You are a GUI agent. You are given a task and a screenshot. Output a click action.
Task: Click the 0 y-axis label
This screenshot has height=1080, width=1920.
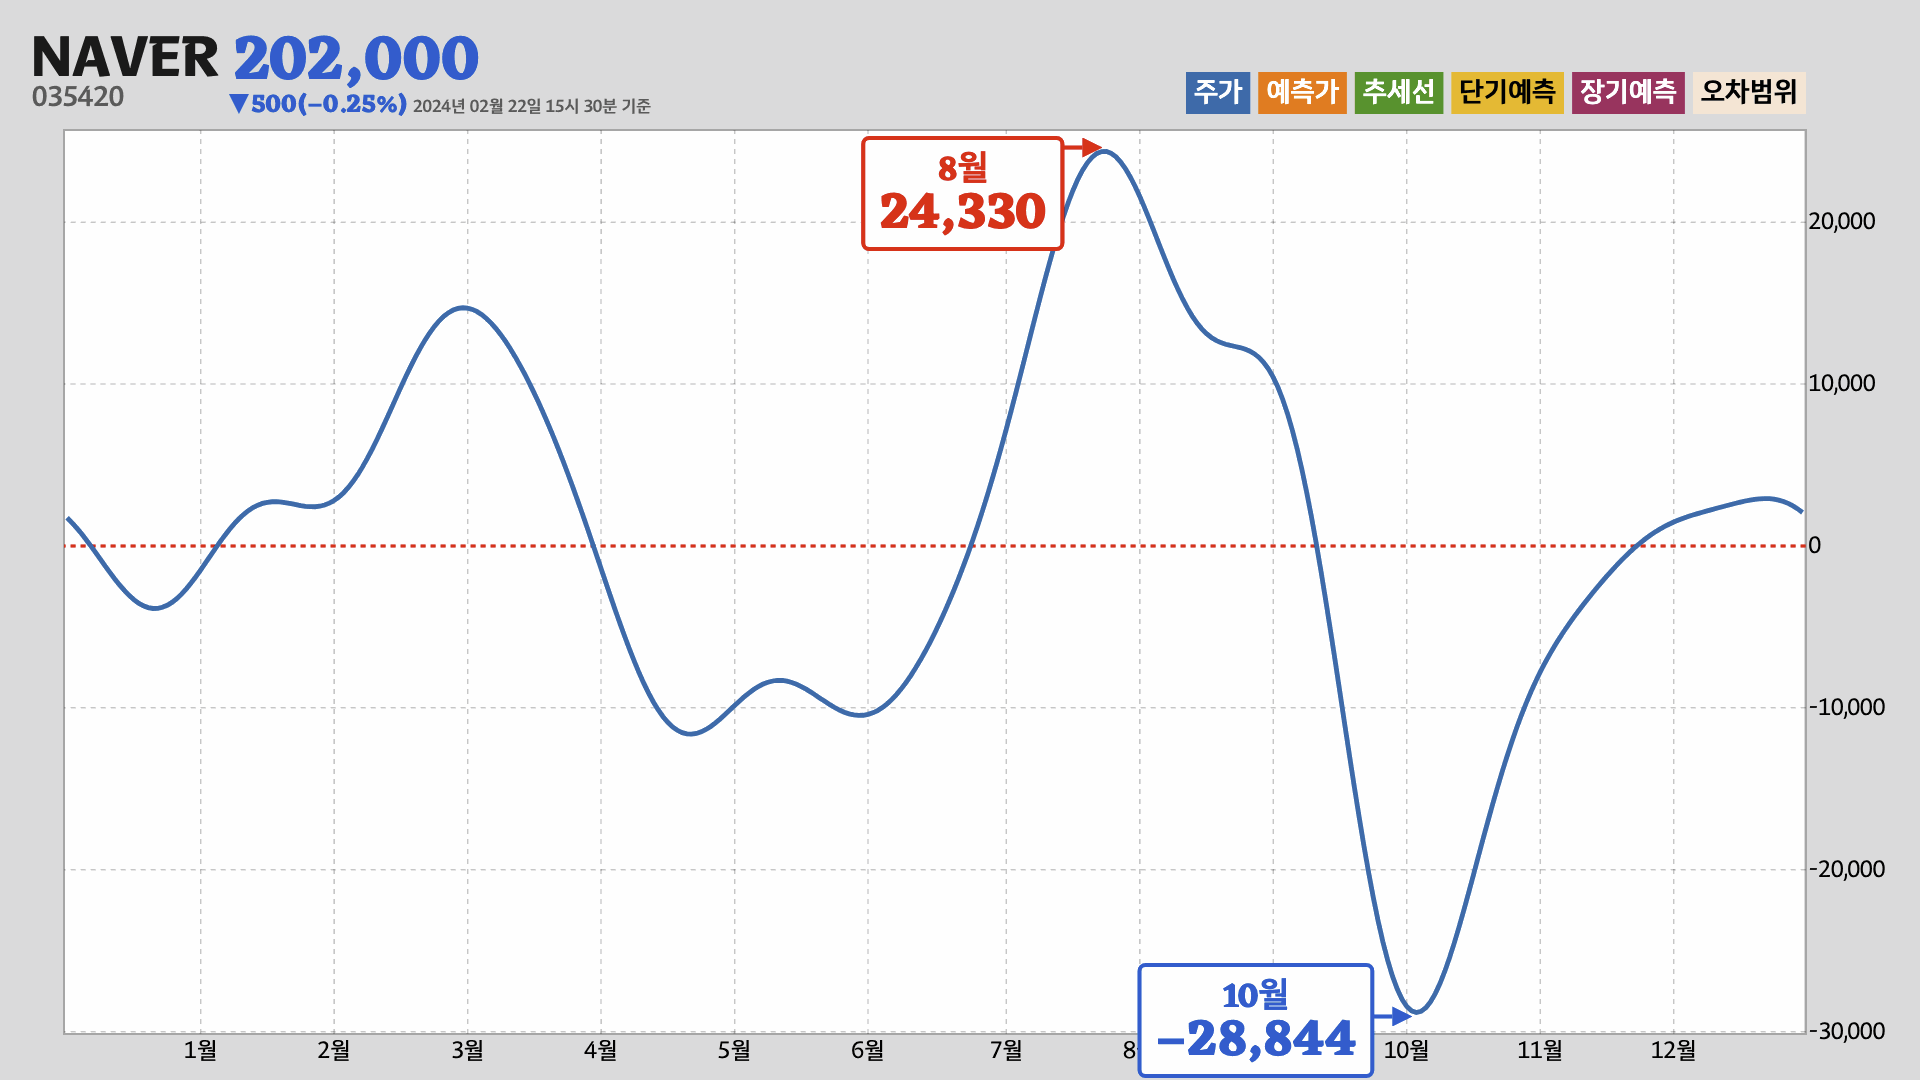click(1815, 545)
